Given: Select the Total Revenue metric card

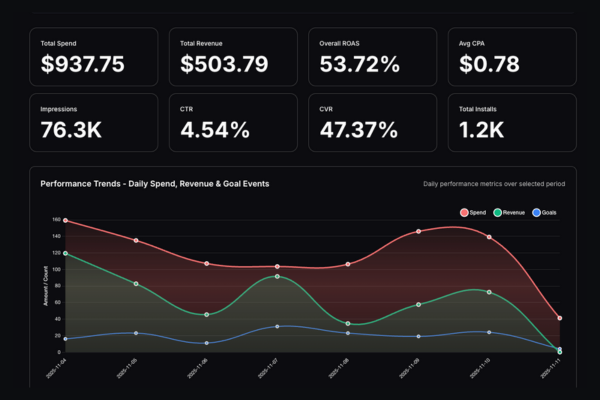Looking at the screenshot, I should point(233,56).
